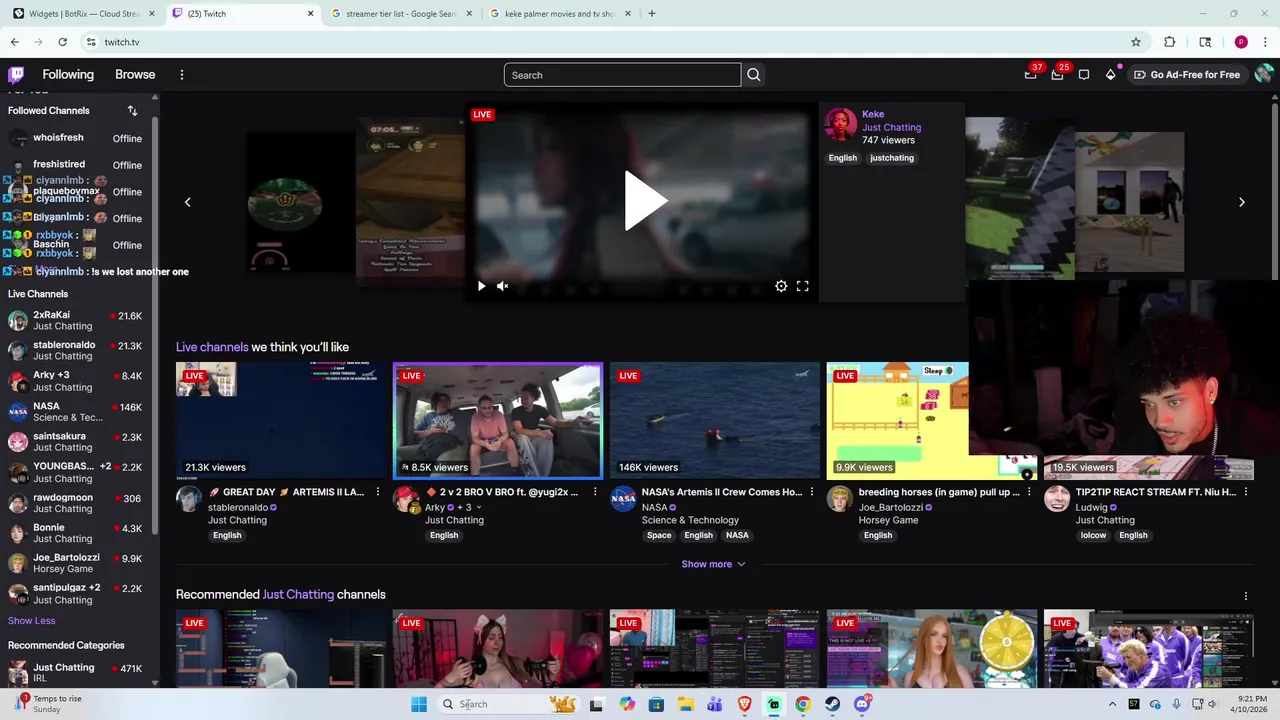Viewport: 1280px width, 720px height.
Task: Open Windows Start menu
Action: 419,704
